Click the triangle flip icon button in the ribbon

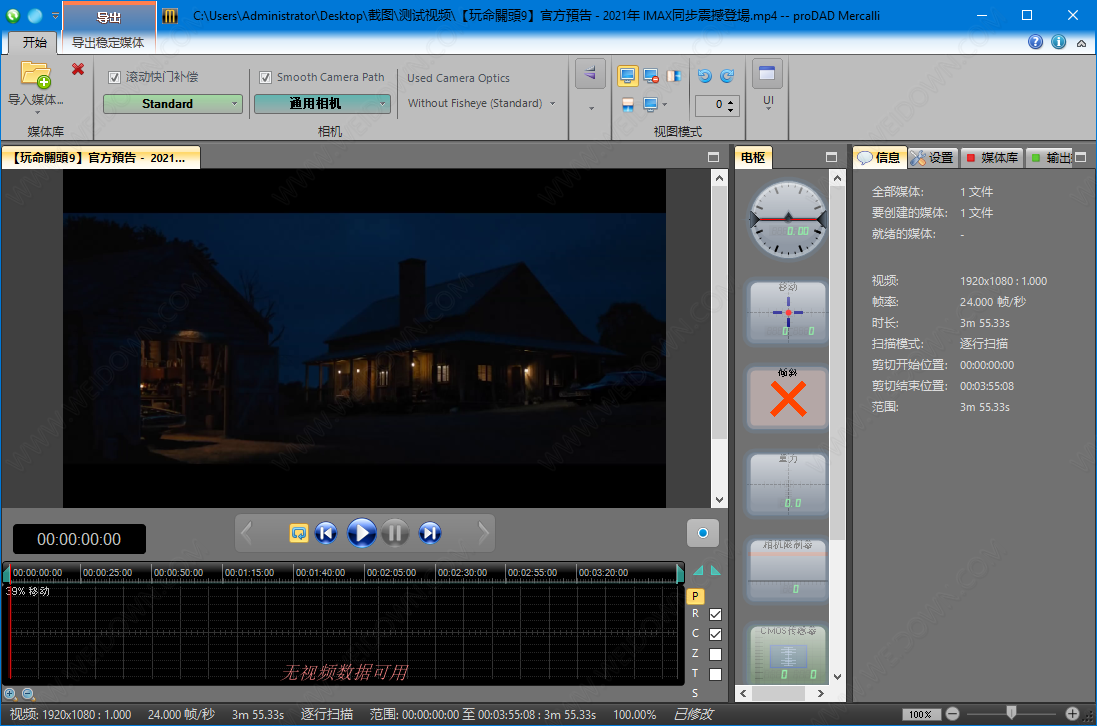point(590,73)
